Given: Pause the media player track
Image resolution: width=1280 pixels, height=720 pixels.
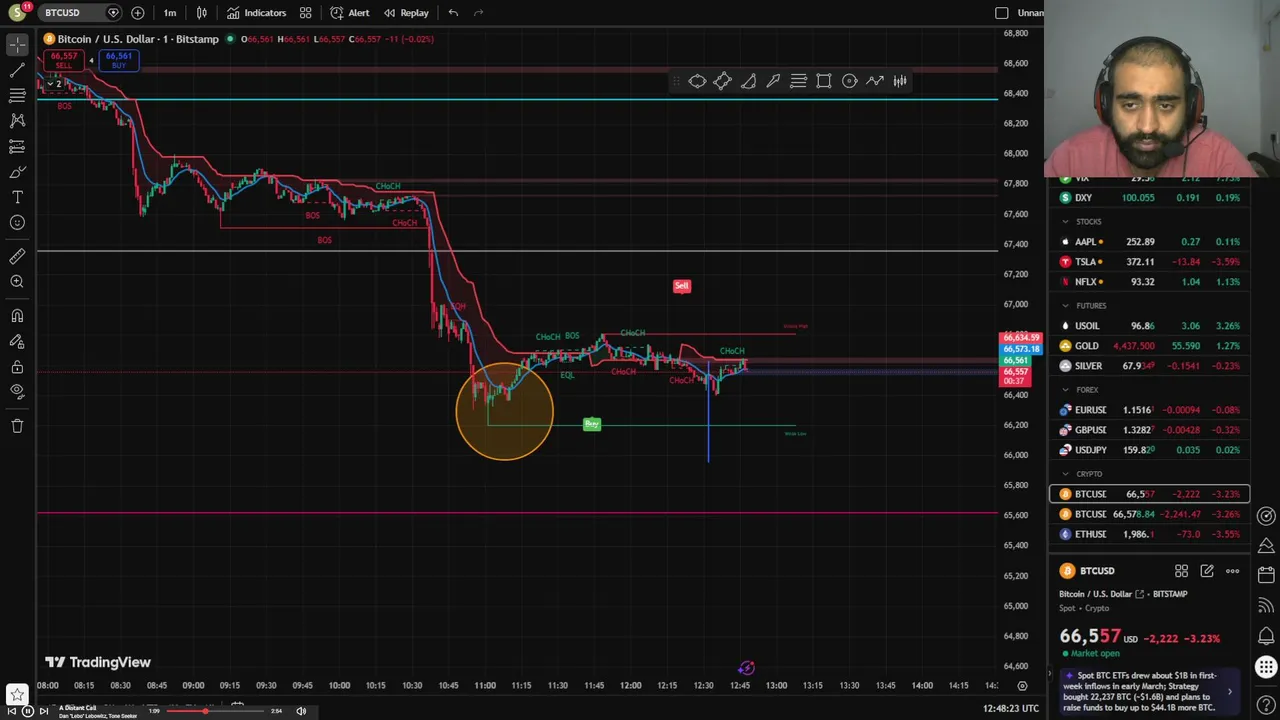Looking at the screenshot, I should (x=27, y=711).
